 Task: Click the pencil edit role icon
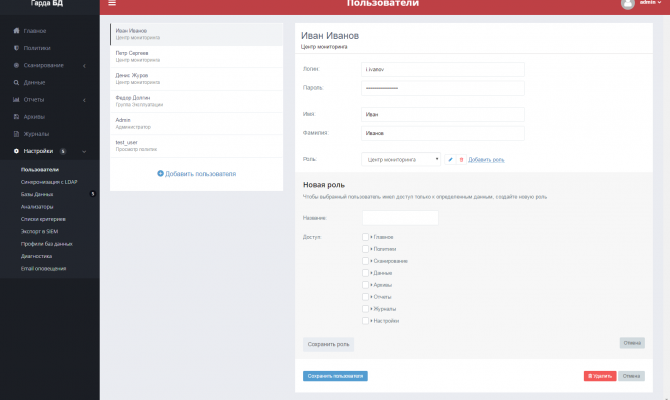[x=450, y=159]
